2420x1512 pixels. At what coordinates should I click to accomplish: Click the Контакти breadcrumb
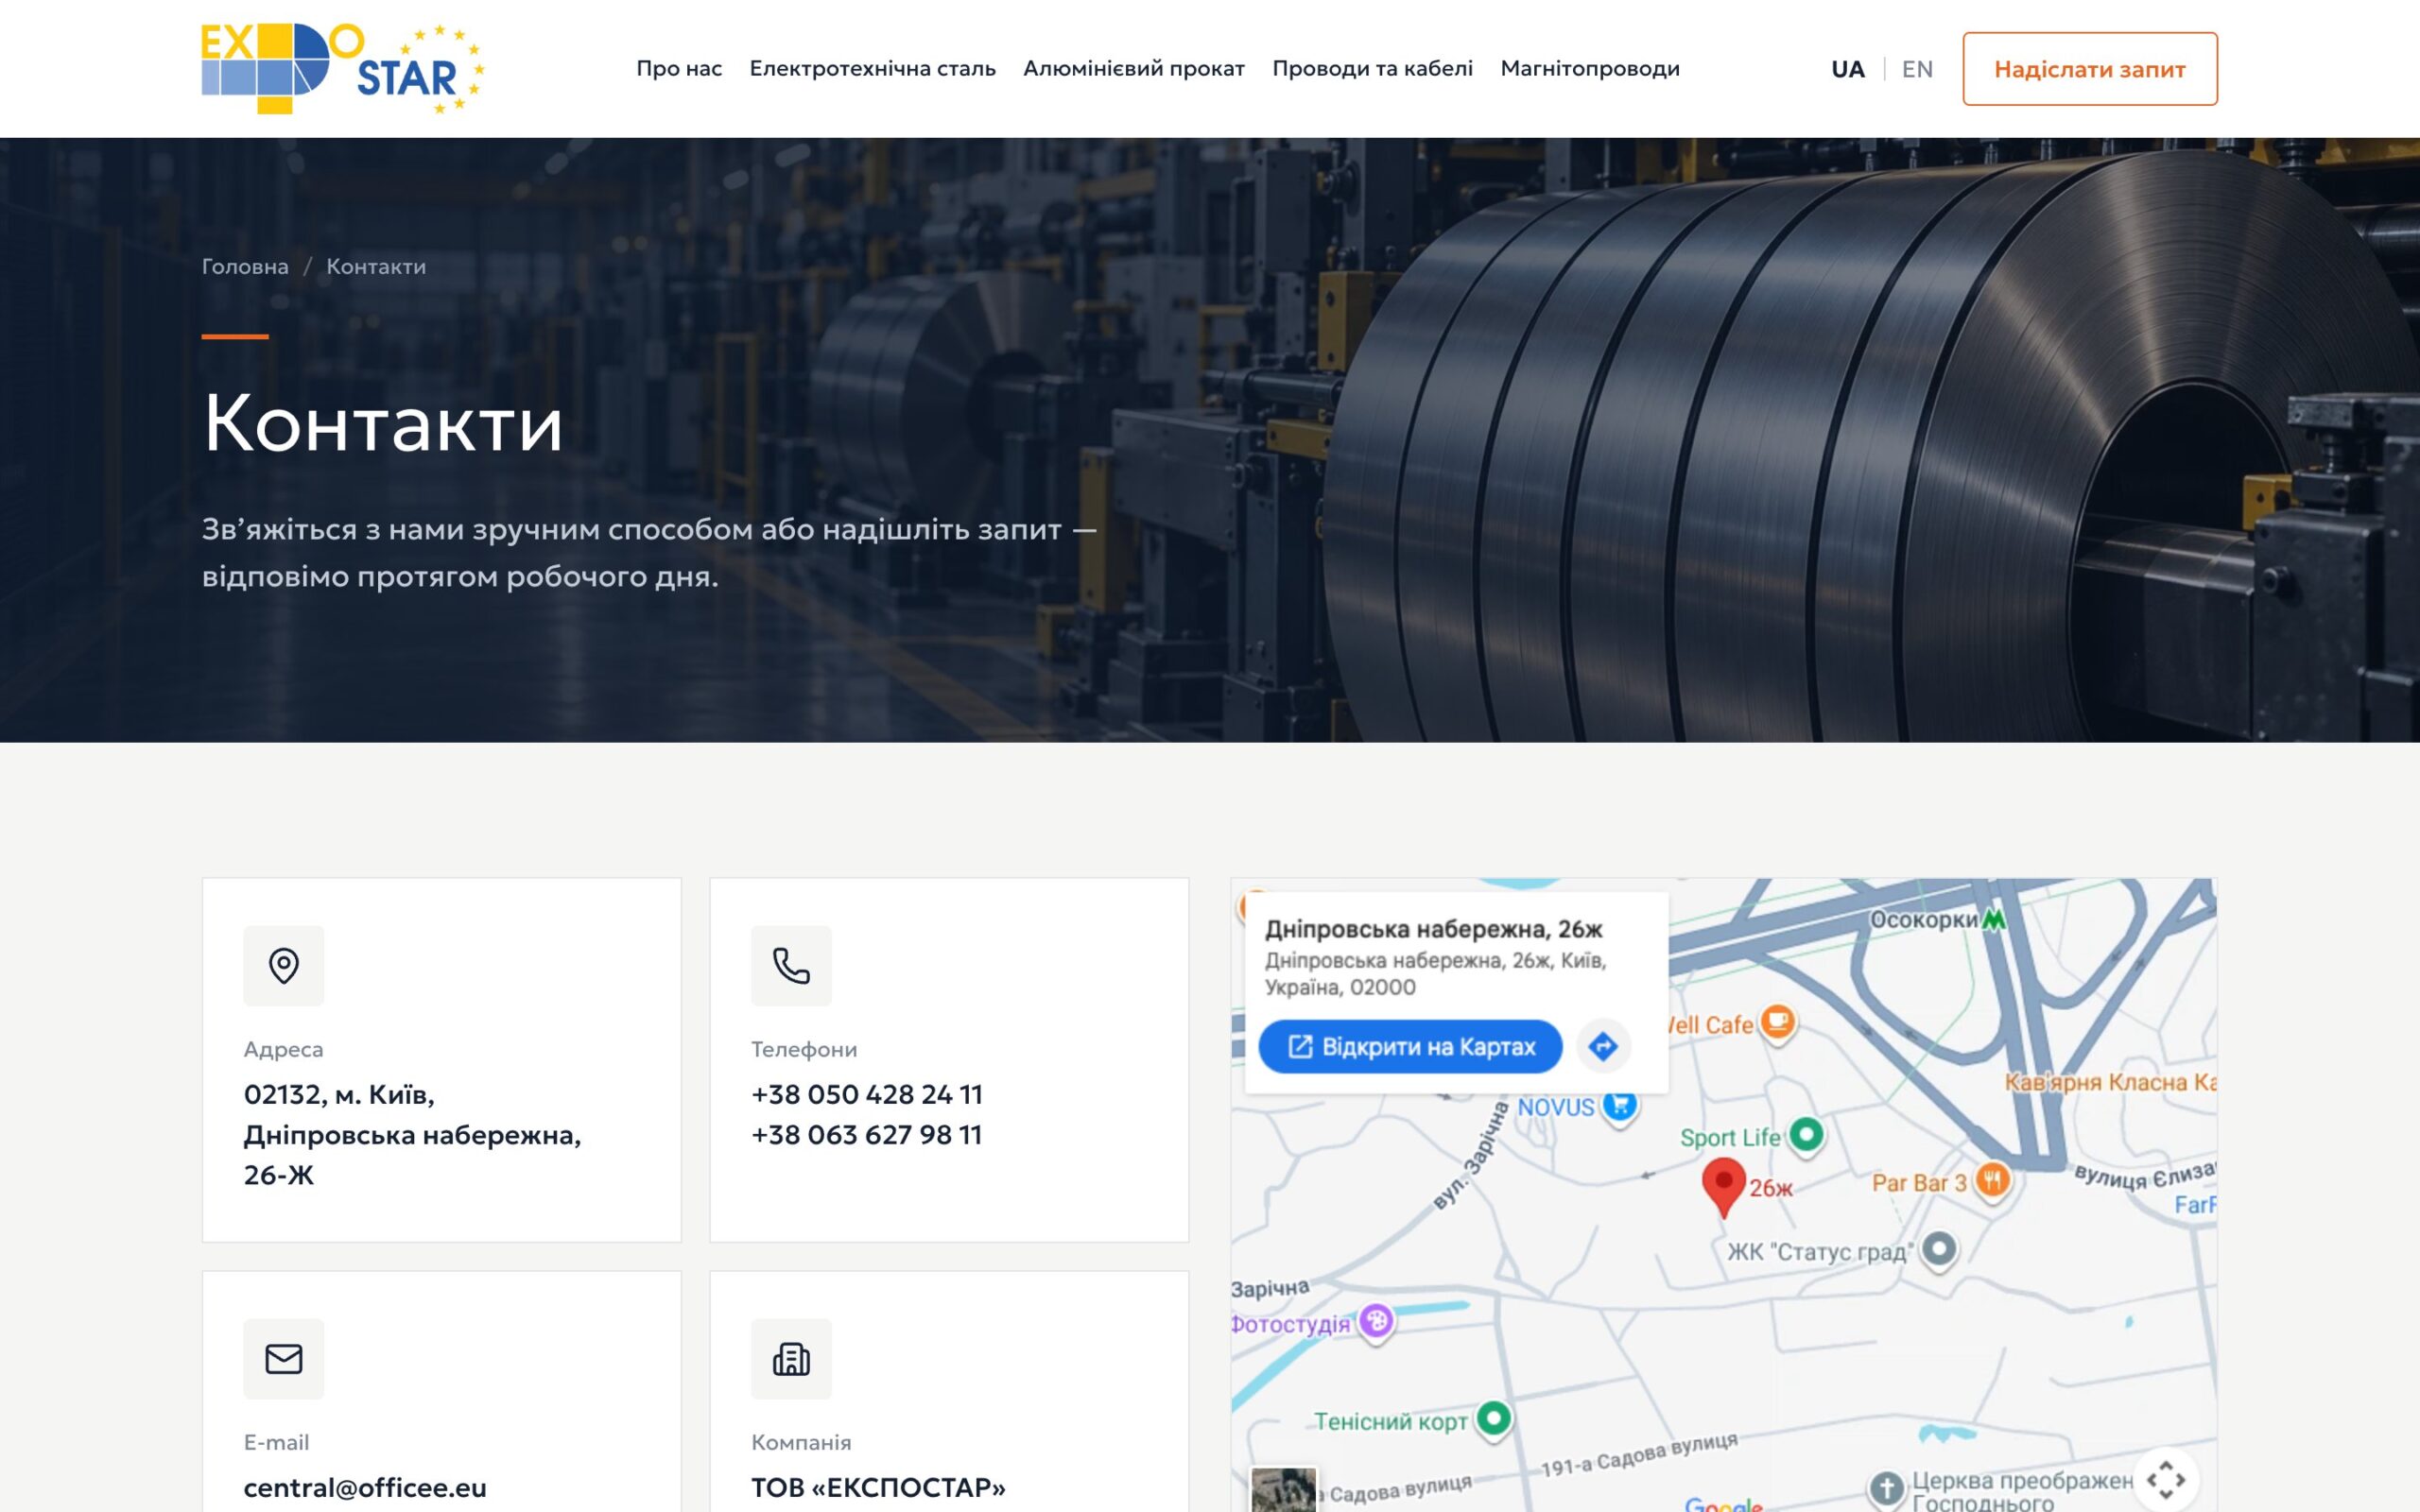pos(376,266)
